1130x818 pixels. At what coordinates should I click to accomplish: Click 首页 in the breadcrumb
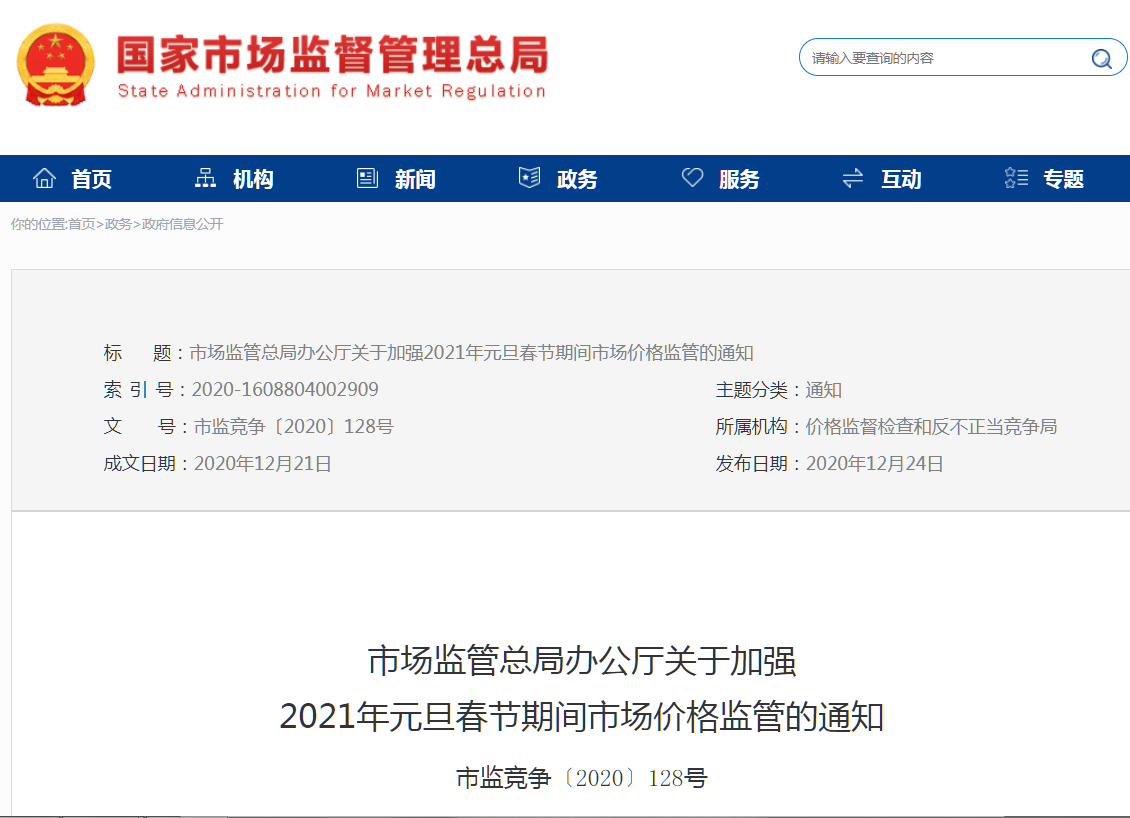[x=81, y=224]
